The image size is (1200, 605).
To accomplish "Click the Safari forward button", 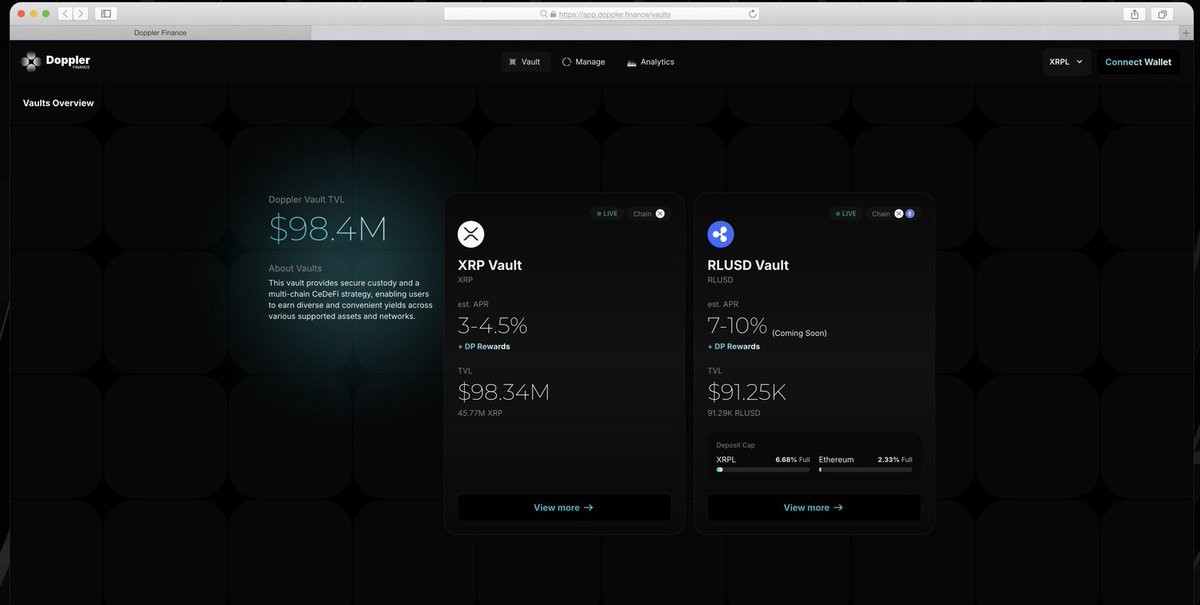I will click(80, 14).
